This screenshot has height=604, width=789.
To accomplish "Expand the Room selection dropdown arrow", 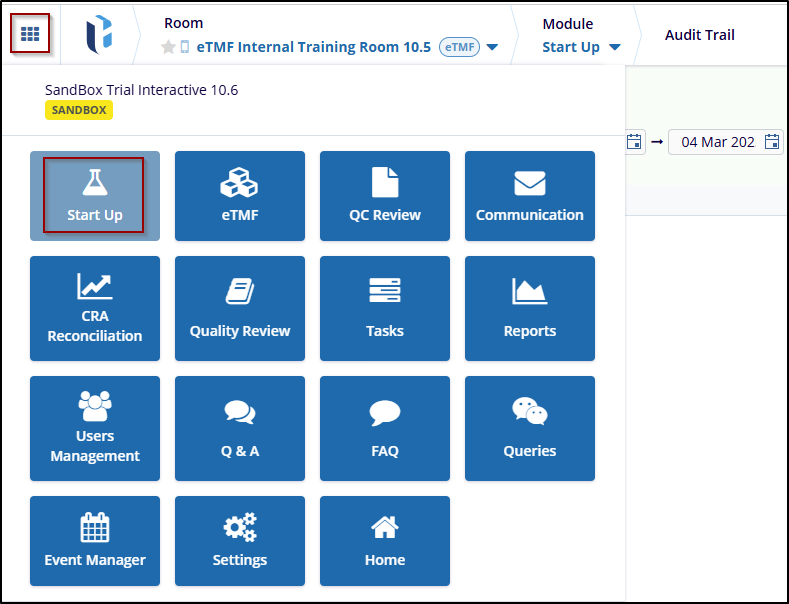I will point(492,47).
